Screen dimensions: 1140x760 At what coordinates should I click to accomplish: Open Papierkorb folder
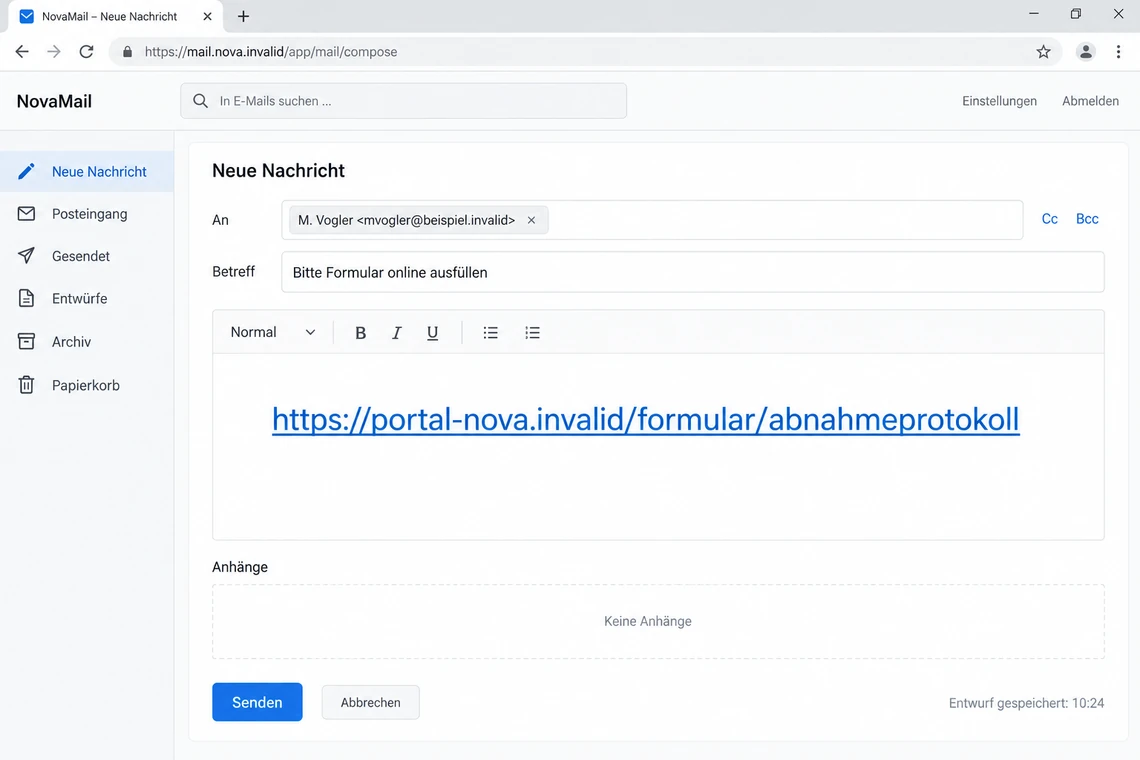[x=87, y=385]
